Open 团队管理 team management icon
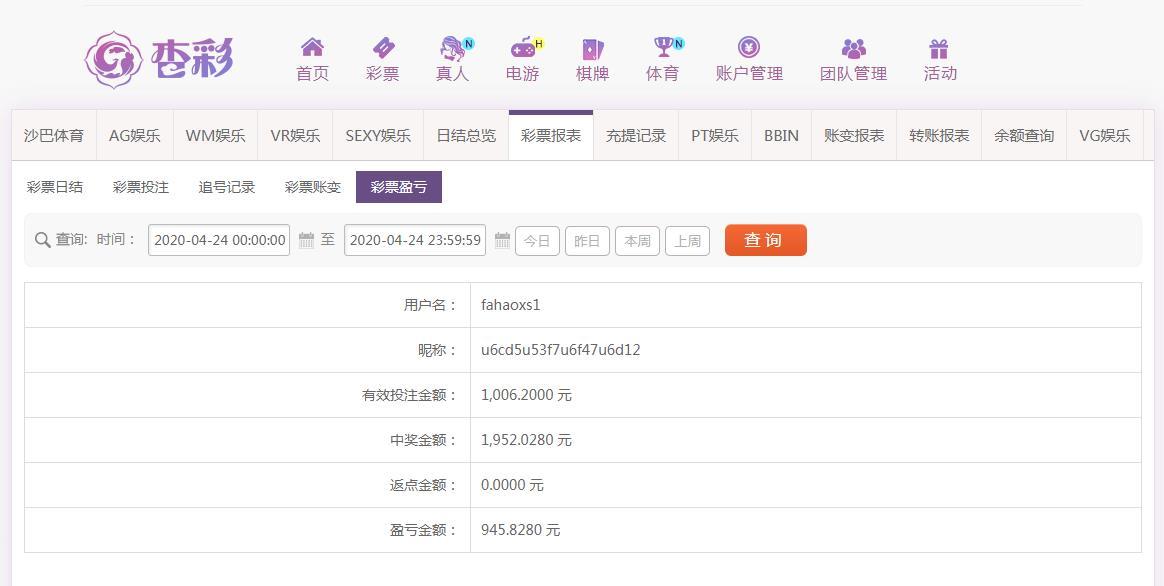The height and width of the screenshot is (586, 1164). tap(854, 49)
